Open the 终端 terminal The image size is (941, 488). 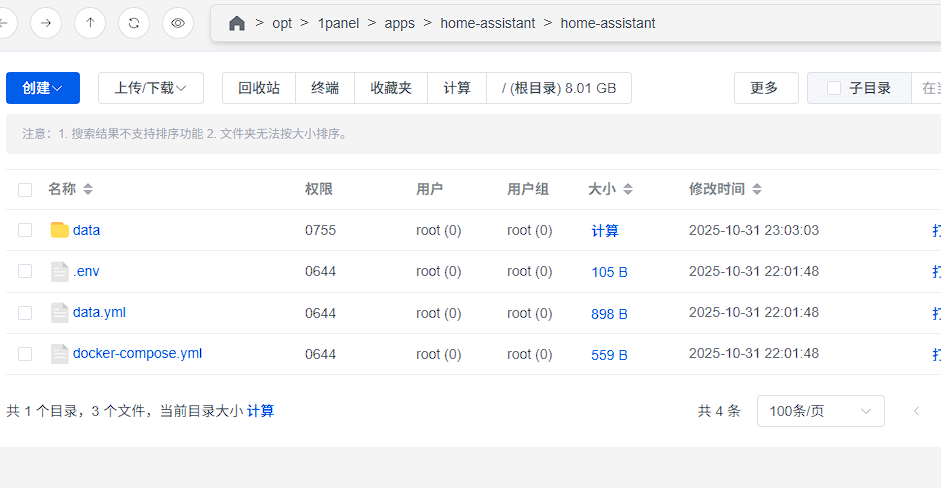[x=325, y=88]
